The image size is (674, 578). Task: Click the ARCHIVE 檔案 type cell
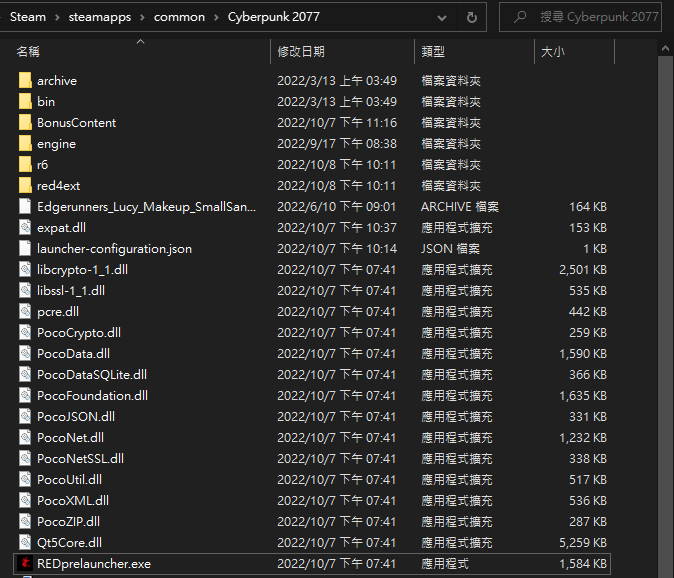tap(460, 207)
